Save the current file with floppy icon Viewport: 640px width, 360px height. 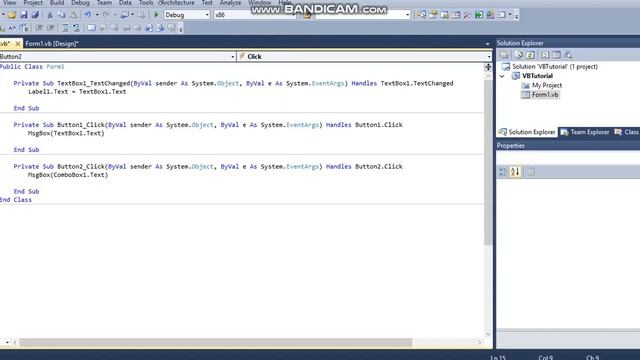[24, 15]
